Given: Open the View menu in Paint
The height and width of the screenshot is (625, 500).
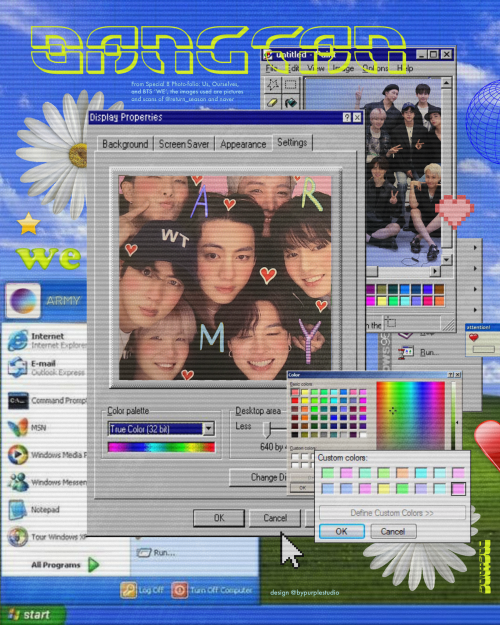Looking at the screenshot, I should click(x=316, y=69).
